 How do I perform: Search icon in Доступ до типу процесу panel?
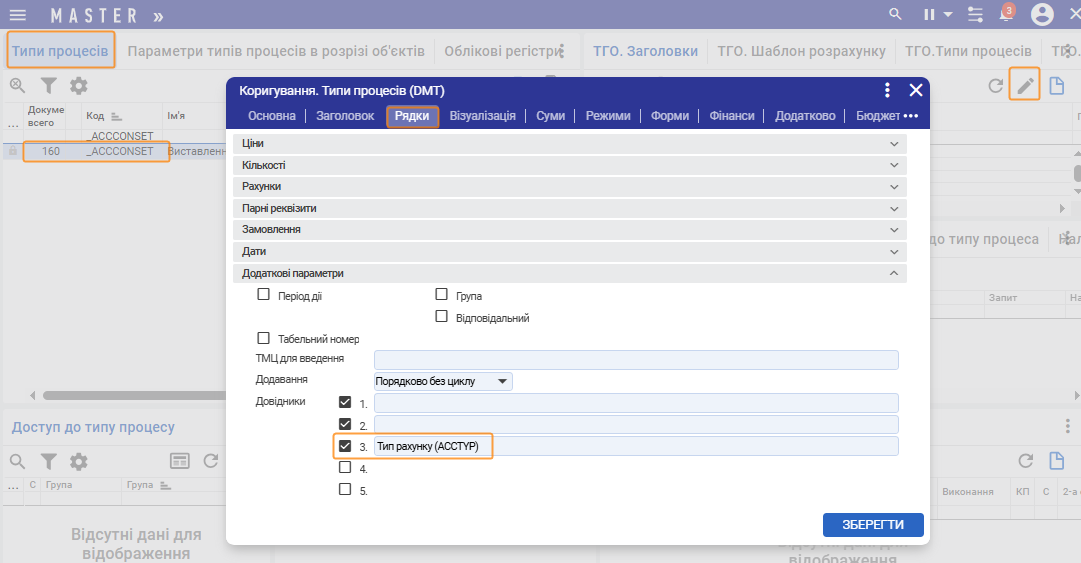pos(17,461)
